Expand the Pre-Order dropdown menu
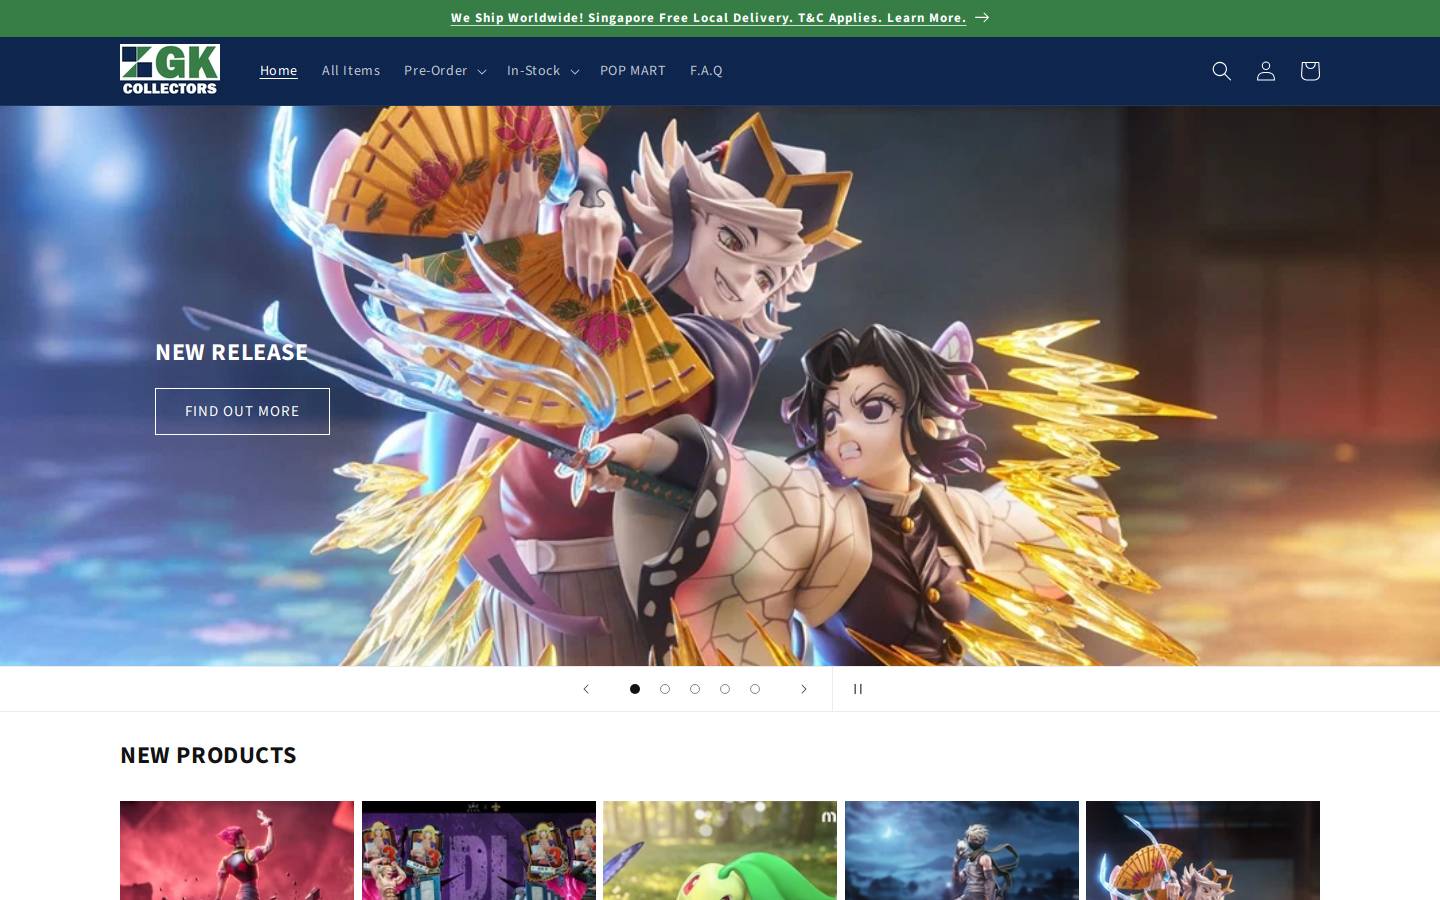 coord(445,71)
